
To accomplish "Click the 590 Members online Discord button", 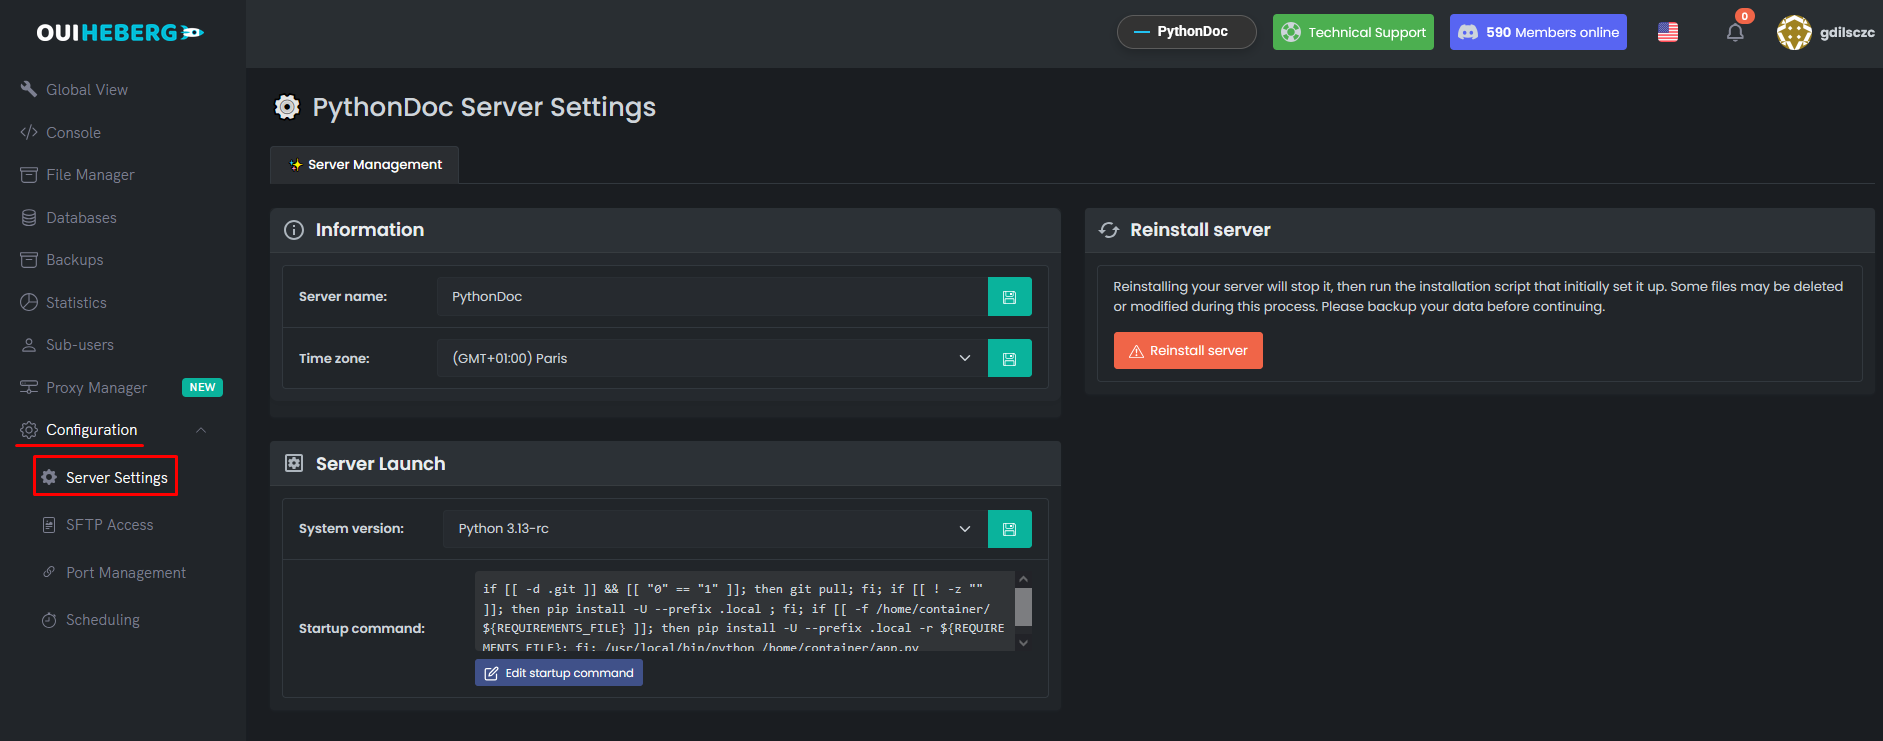I will 1538,32.
